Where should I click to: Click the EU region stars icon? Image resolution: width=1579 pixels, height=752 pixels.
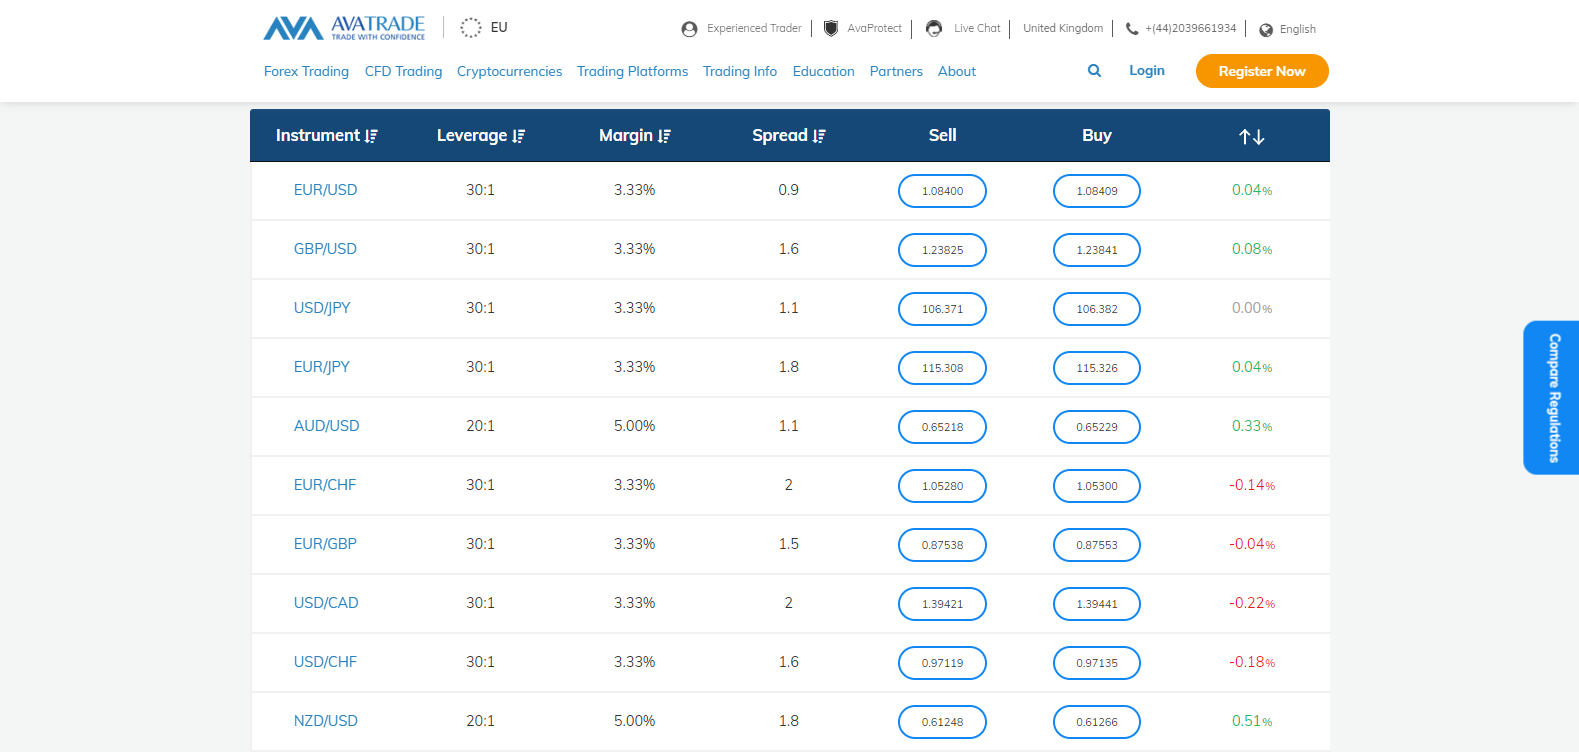tap(471, 28)
